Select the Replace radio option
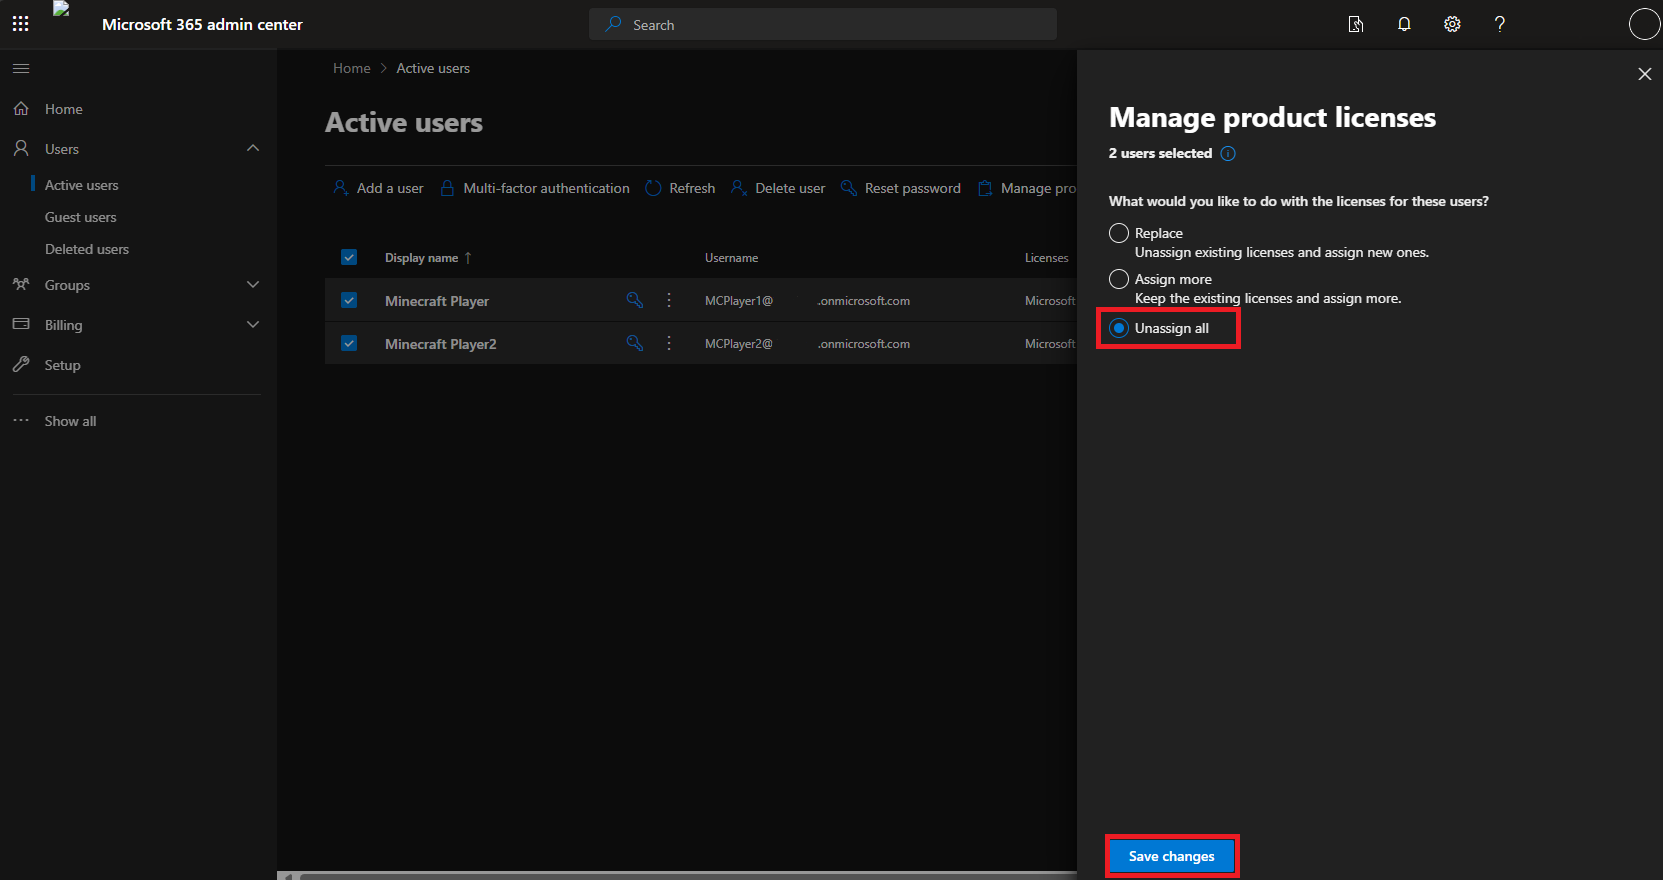This screenshot has height=880, width=1663. [x=1119, y=233]
